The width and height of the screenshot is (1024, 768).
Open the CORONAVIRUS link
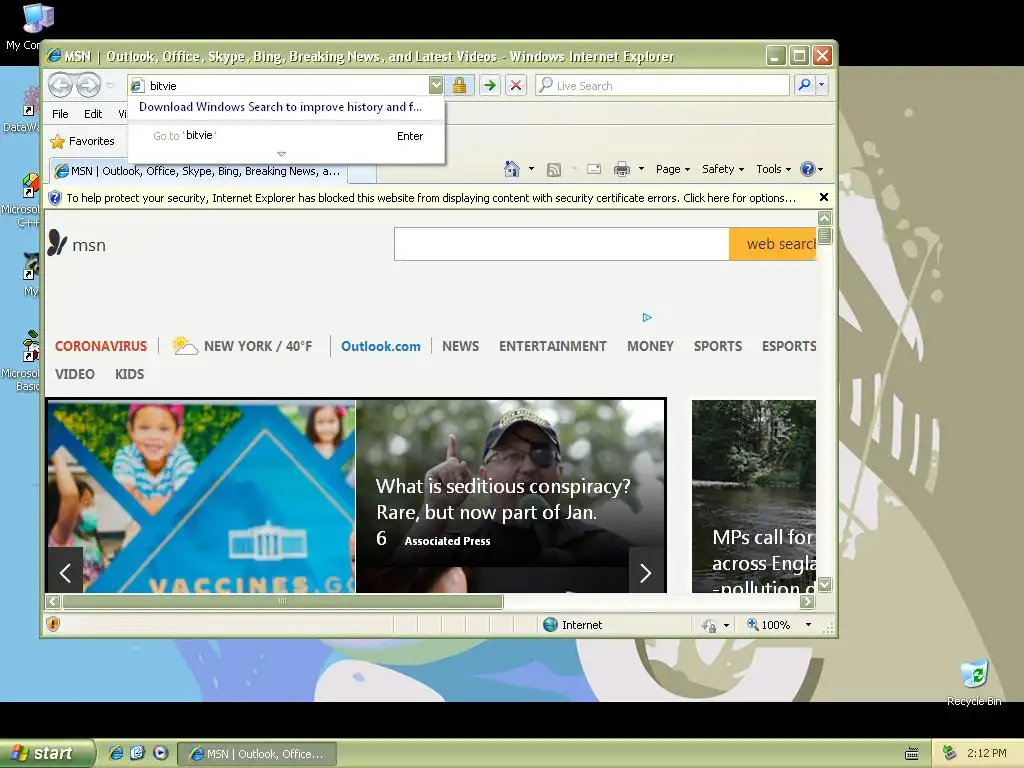pyautogui.click(x=101, y=346)
